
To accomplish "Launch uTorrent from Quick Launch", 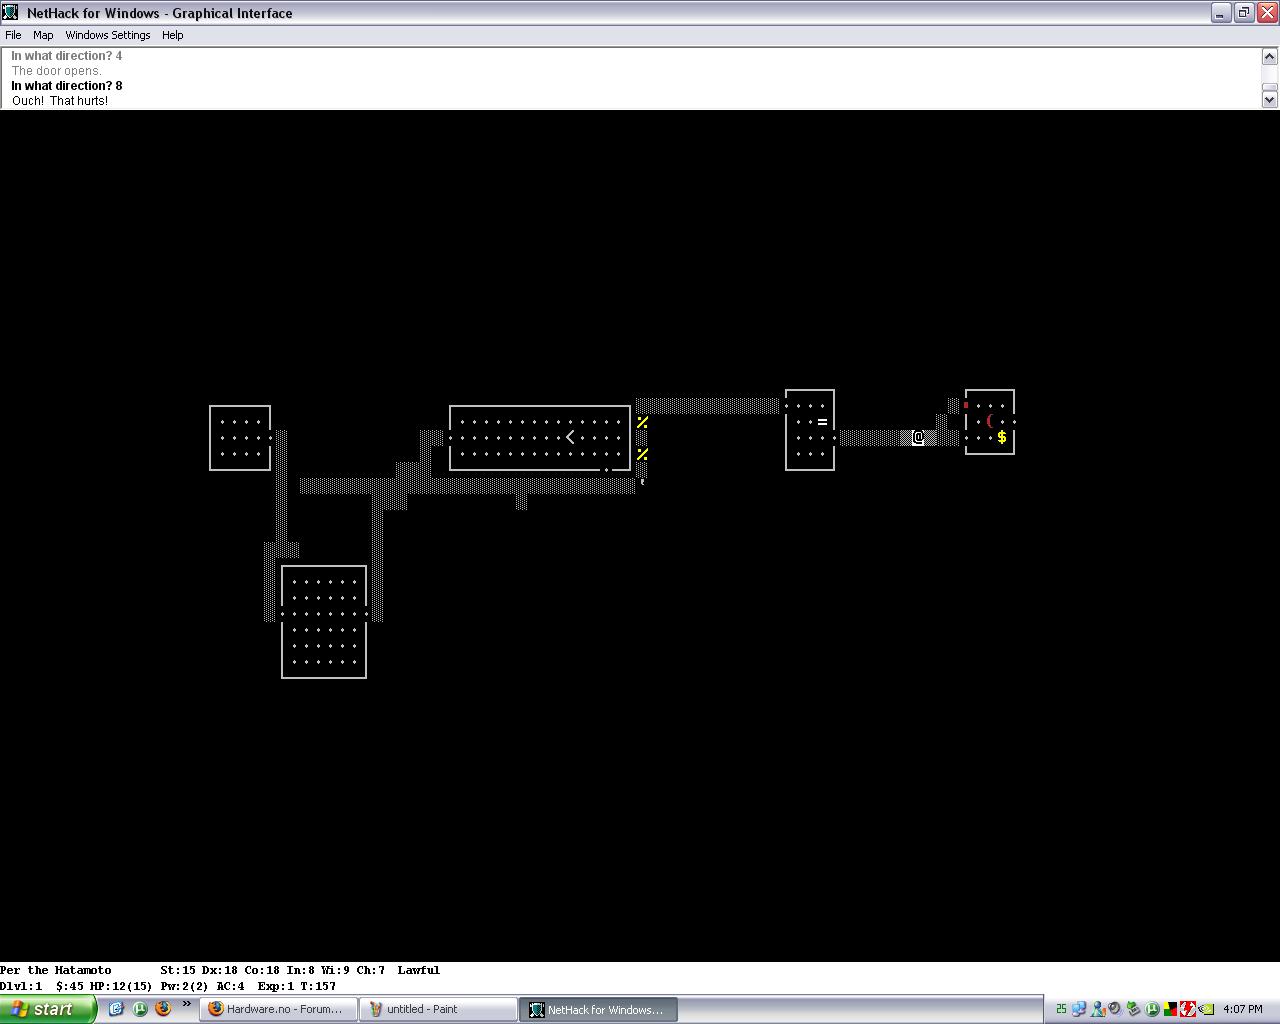I will 140,1009.
